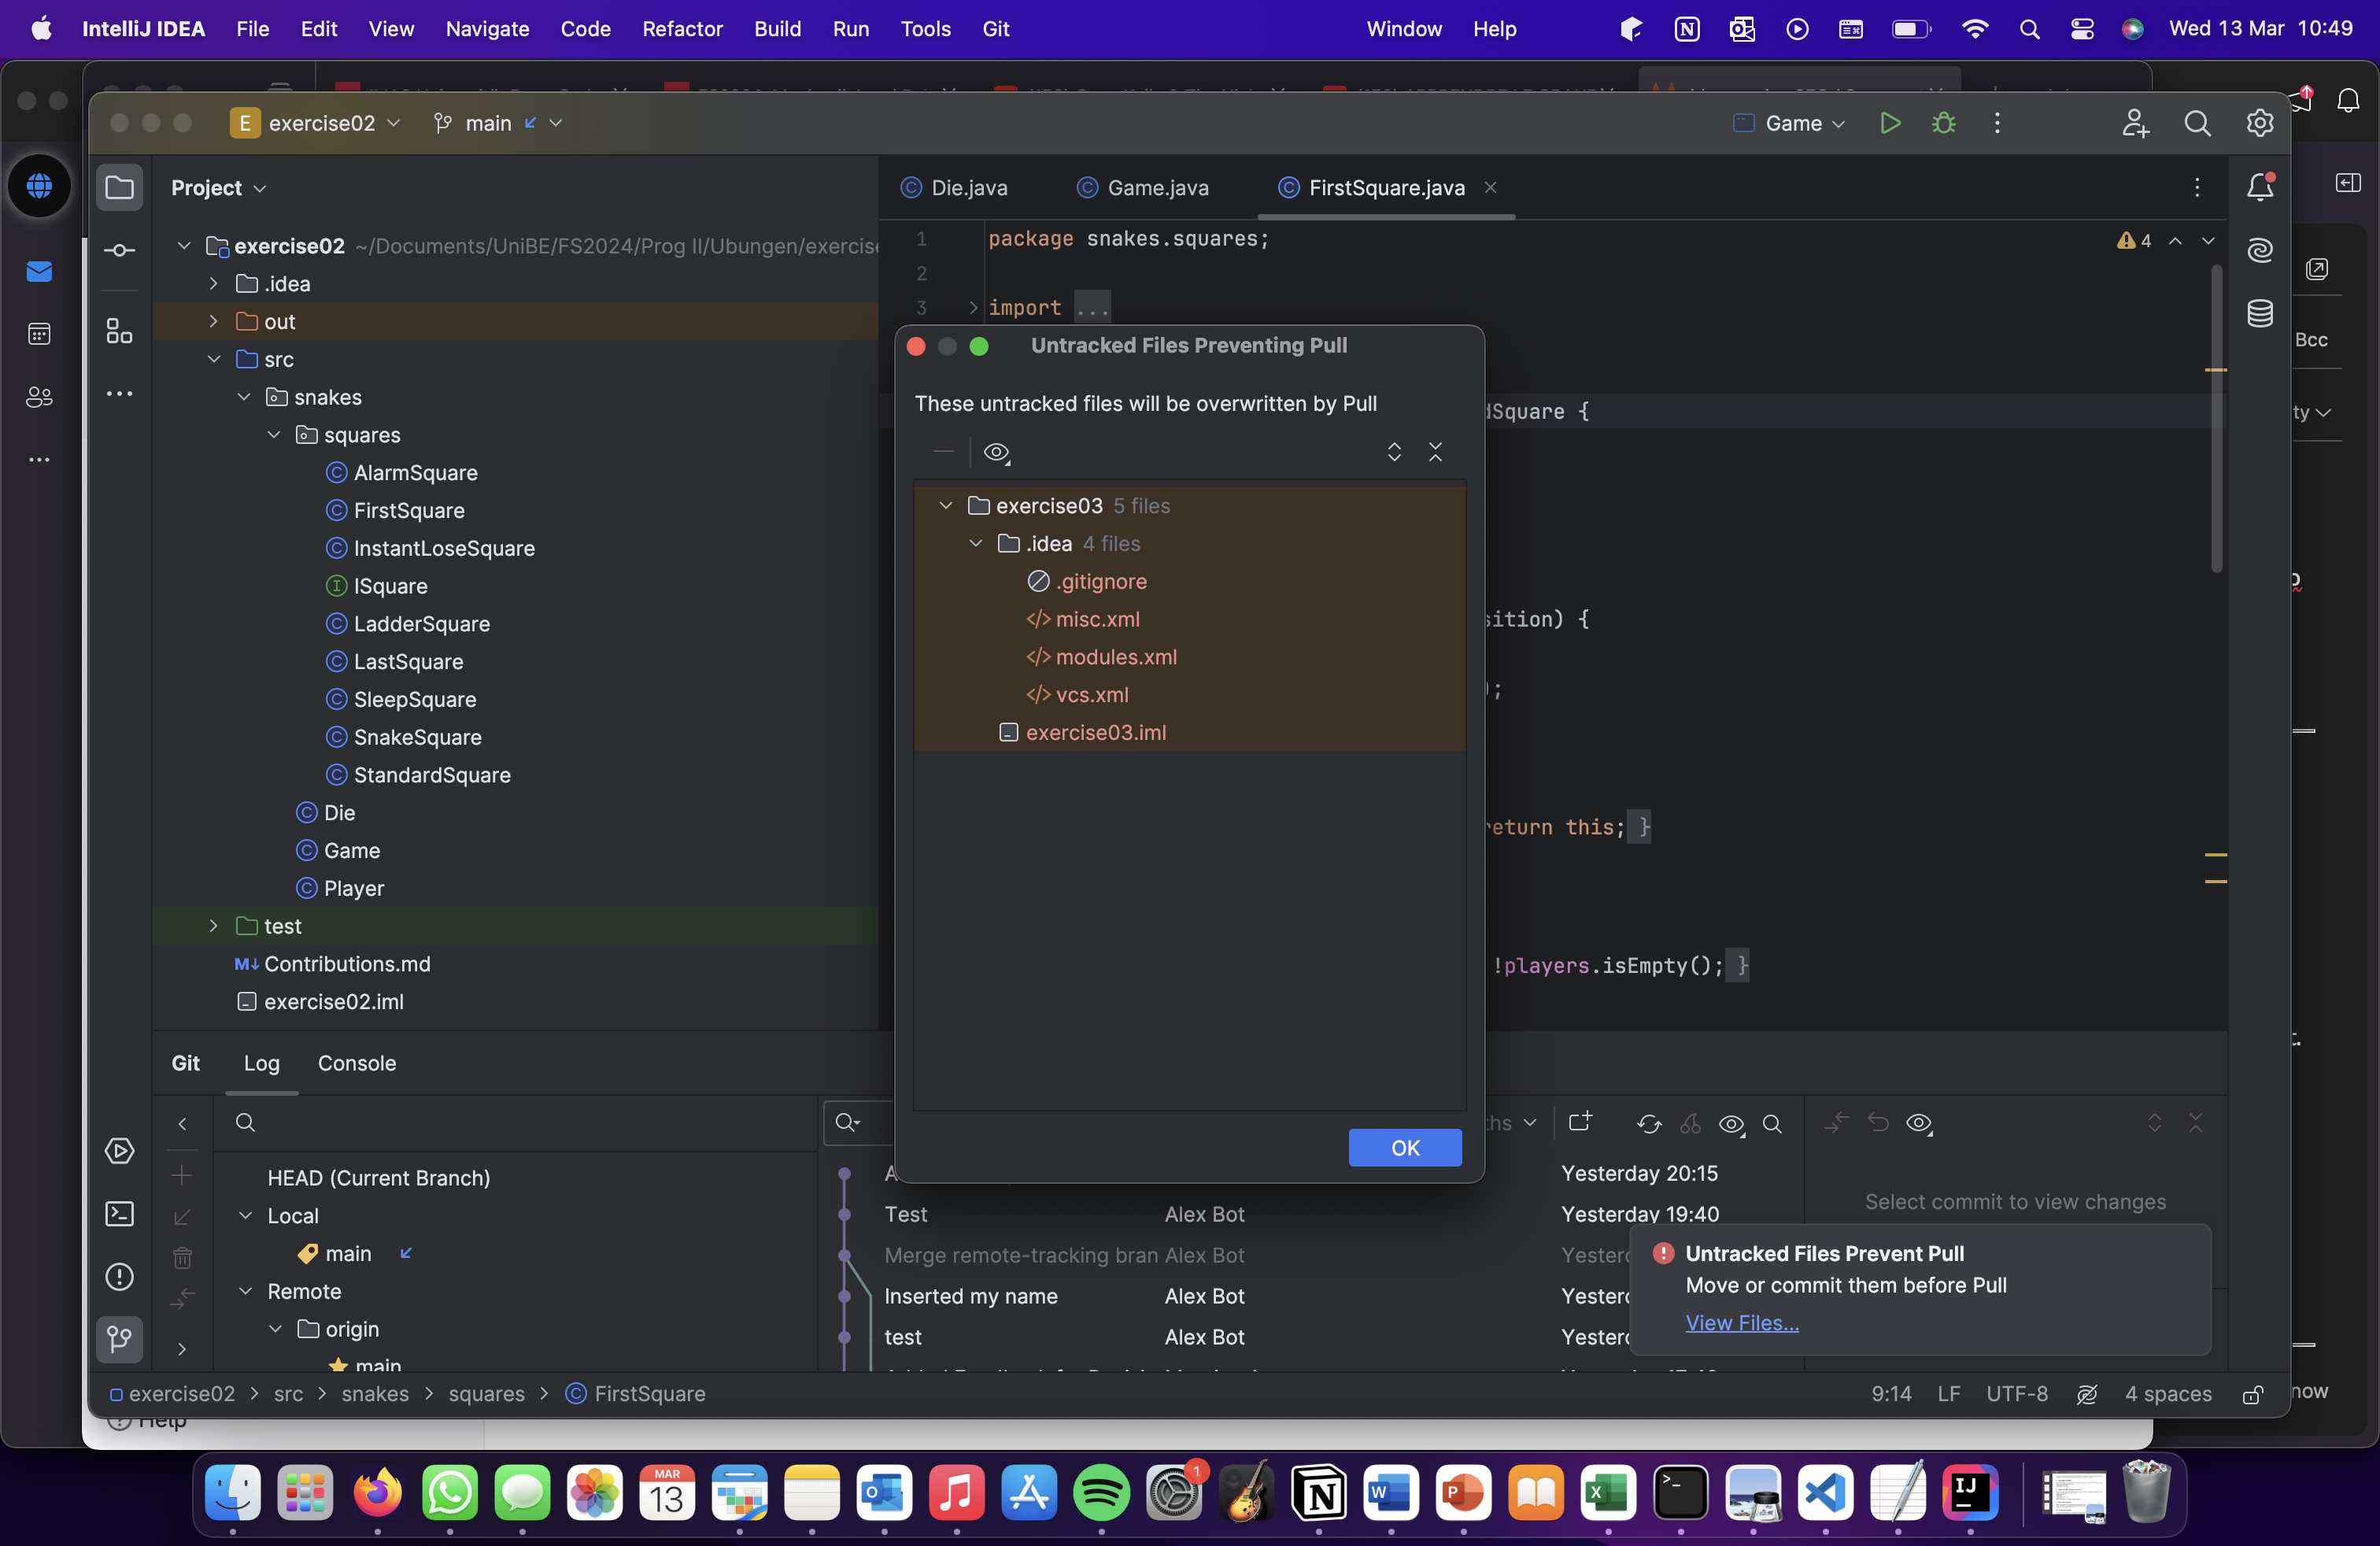The image size is (2380, 1546).
Task: Toggle read-only lock icon in status bar
Action: click(2253, 1394)
